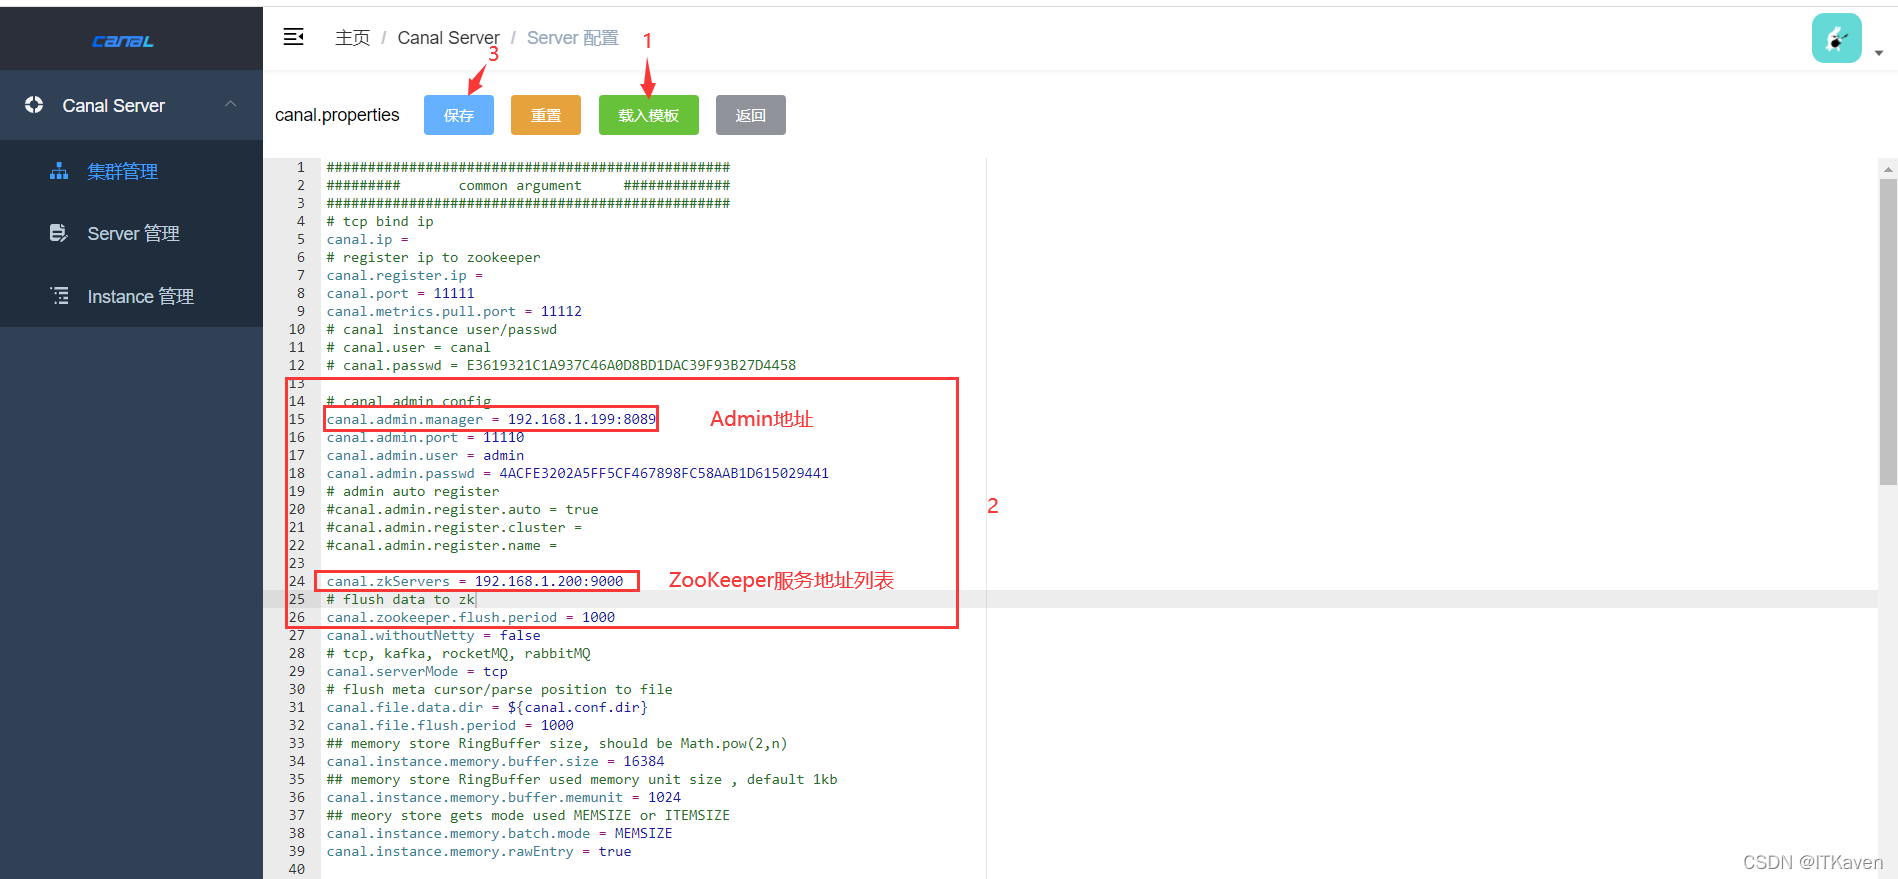Click canal.zookeeper.flush.period line

[x=471, y=617]
